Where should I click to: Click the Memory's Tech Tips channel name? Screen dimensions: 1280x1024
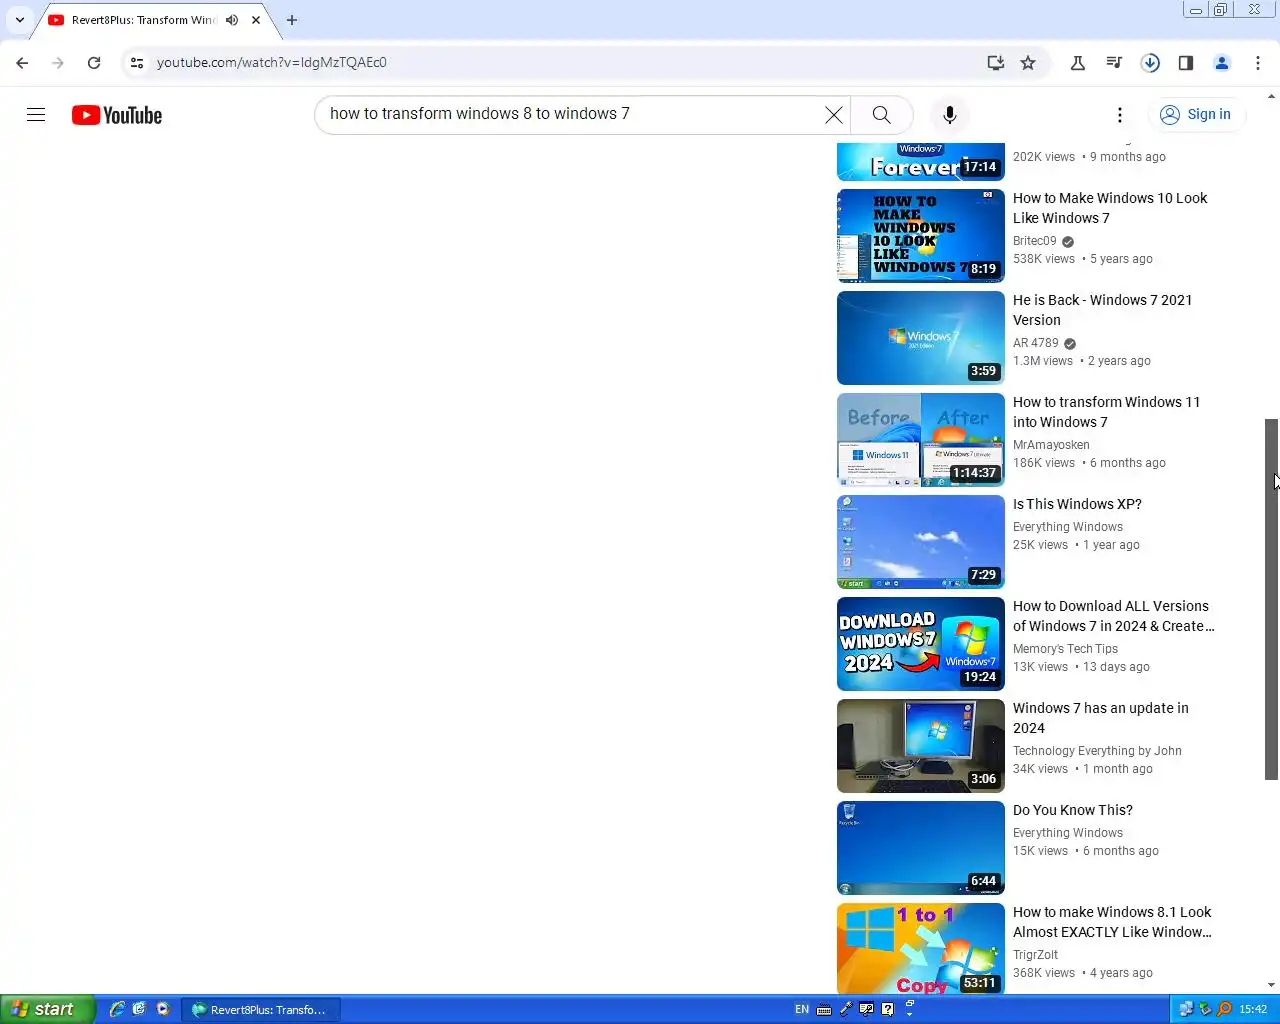(1065, 649)
